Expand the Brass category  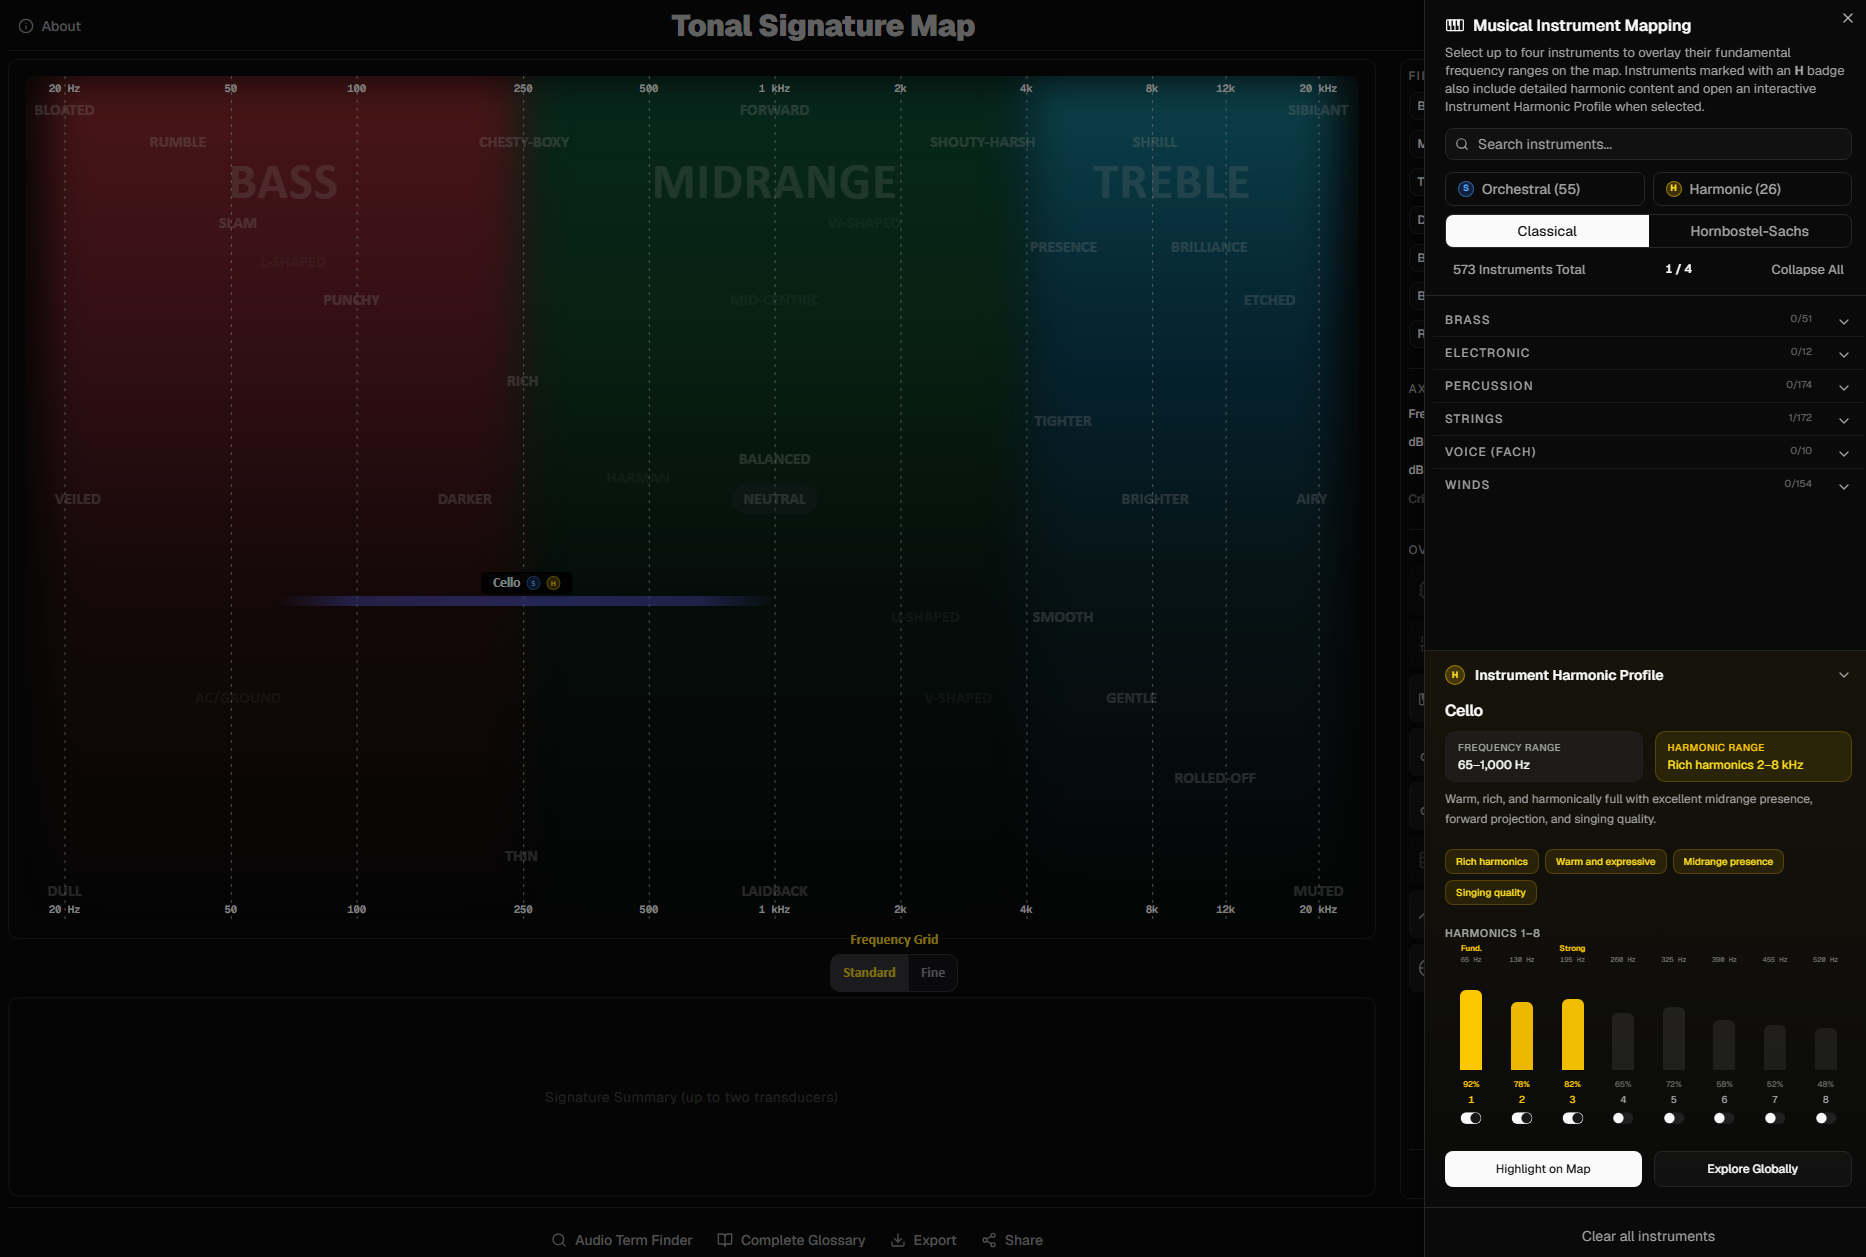tap(1646, 320)
